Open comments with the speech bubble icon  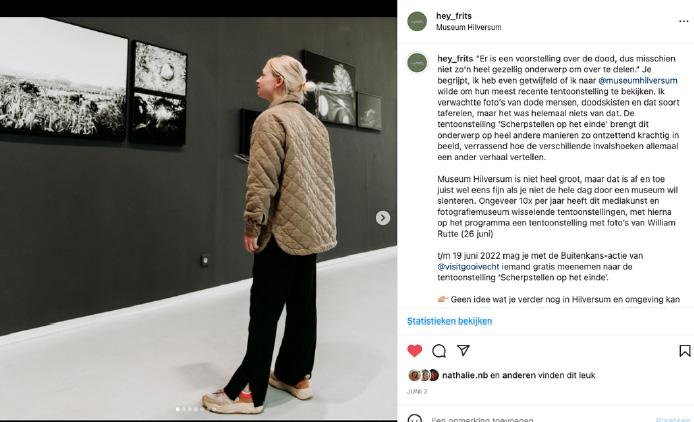(x=439, y=351)
